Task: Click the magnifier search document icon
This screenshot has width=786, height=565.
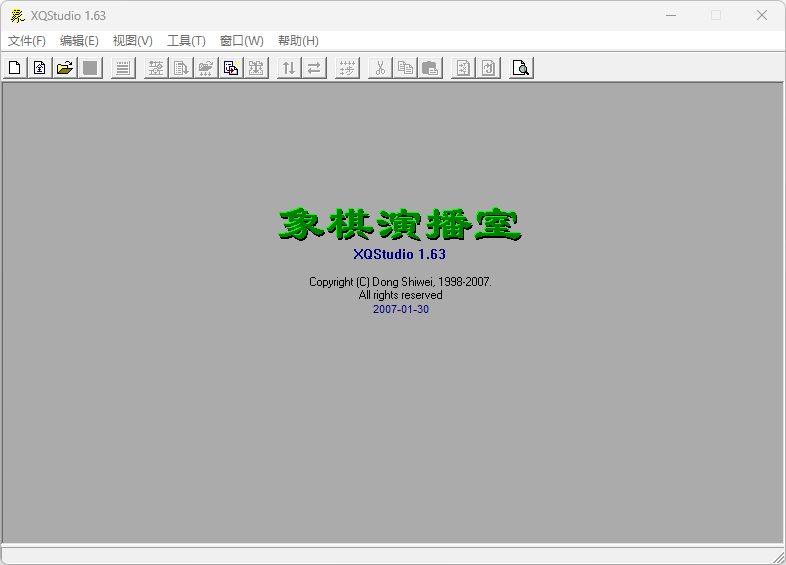Action: [x=521, y=68]
